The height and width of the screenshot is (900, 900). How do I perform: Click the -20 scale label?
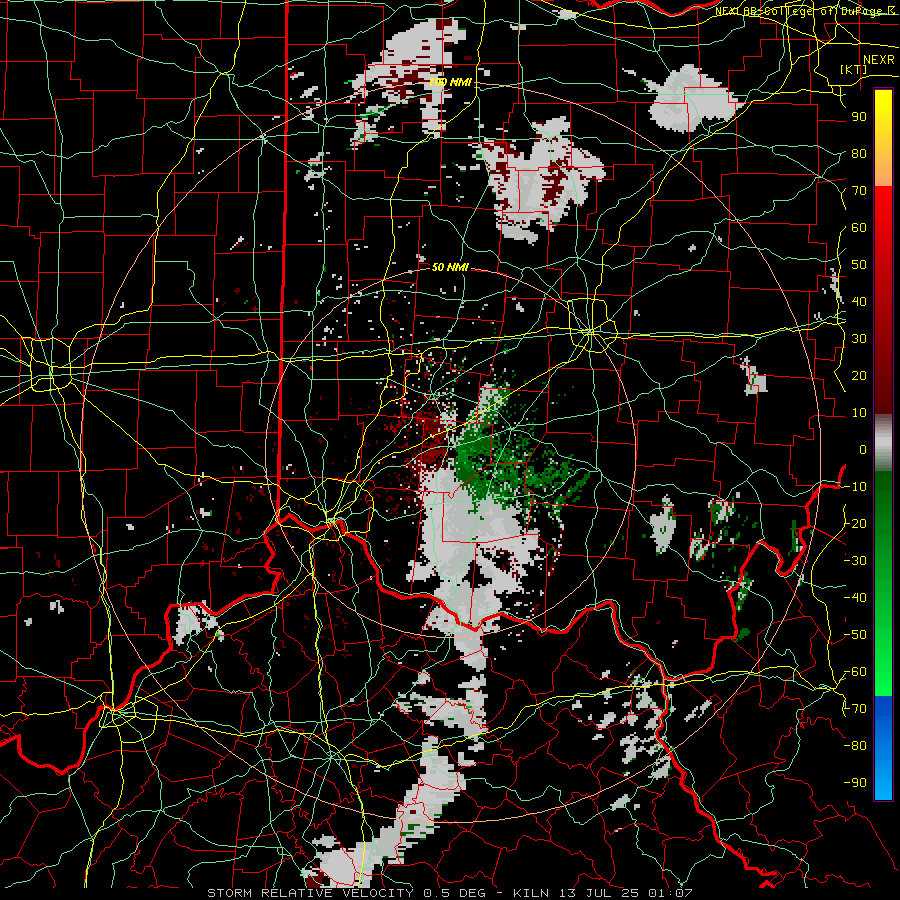click(856, 524)
